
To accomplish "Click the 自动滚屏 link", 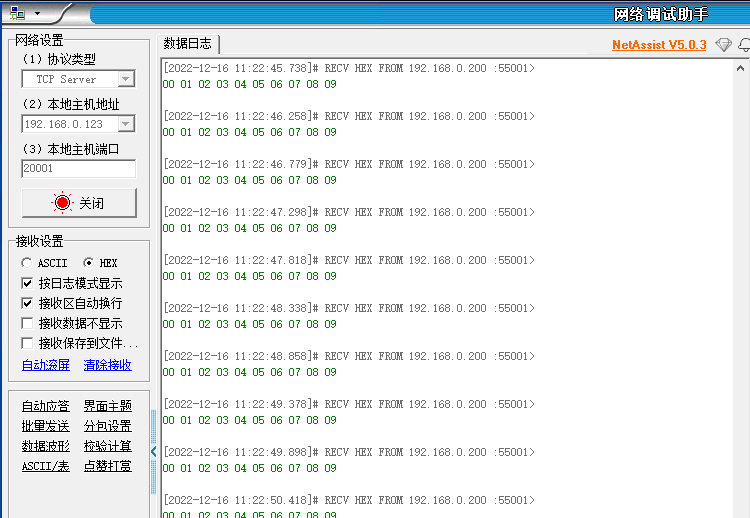I will tap(46, 365).
